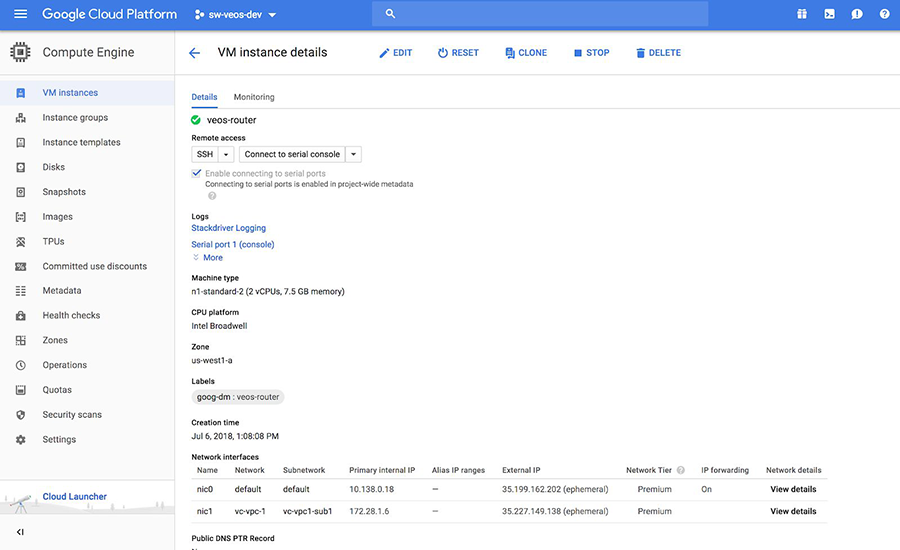Open Instance templates in the sidebar
This screenshot has width=900, height=550.
(82, 142)
